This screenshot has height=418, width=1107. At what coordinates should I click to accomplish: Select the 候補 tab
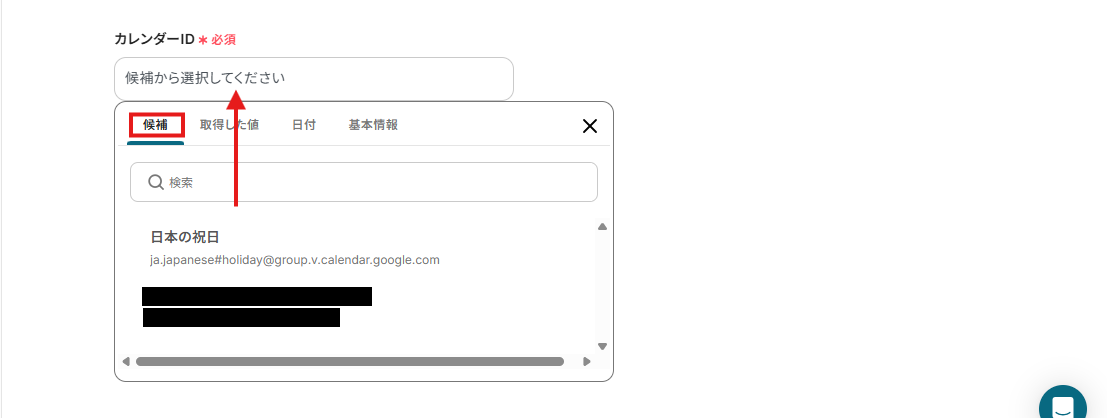point(155,126)
